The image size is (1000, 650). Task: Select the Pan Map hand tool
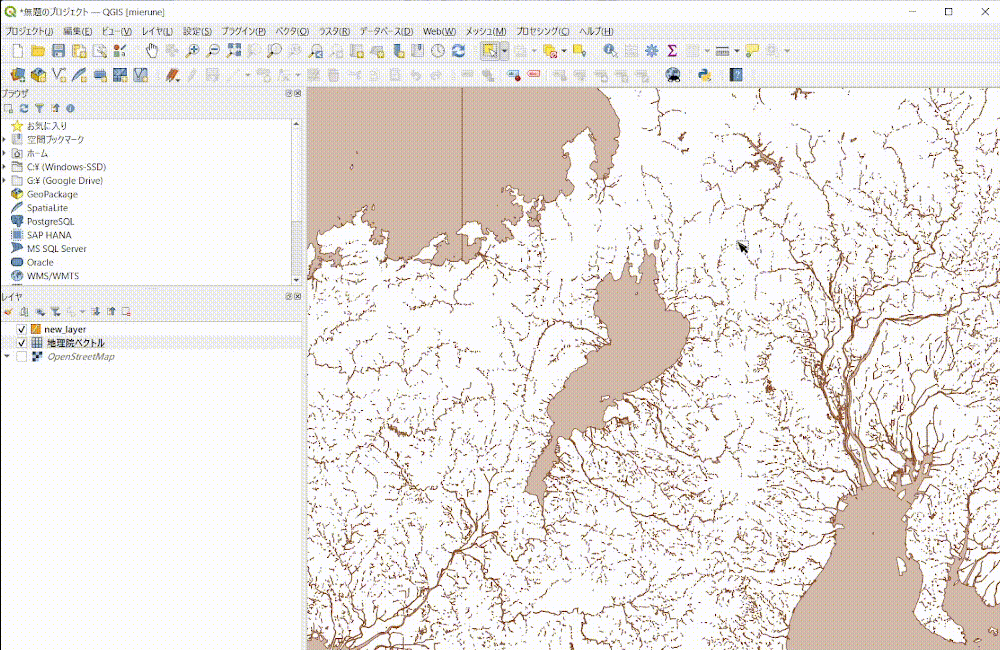tap(152, 51)
